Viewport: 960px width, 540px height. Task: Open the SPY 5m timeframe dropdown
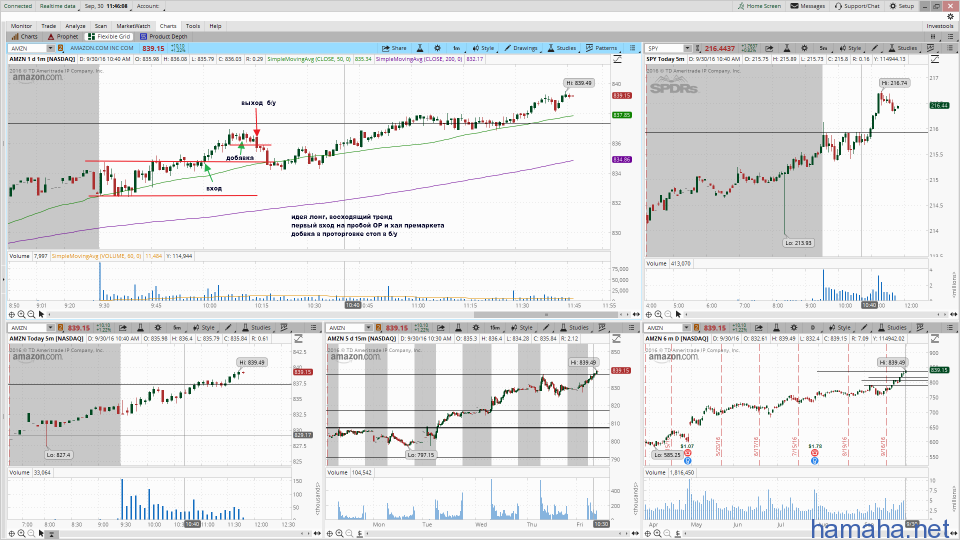click(823, 48)
